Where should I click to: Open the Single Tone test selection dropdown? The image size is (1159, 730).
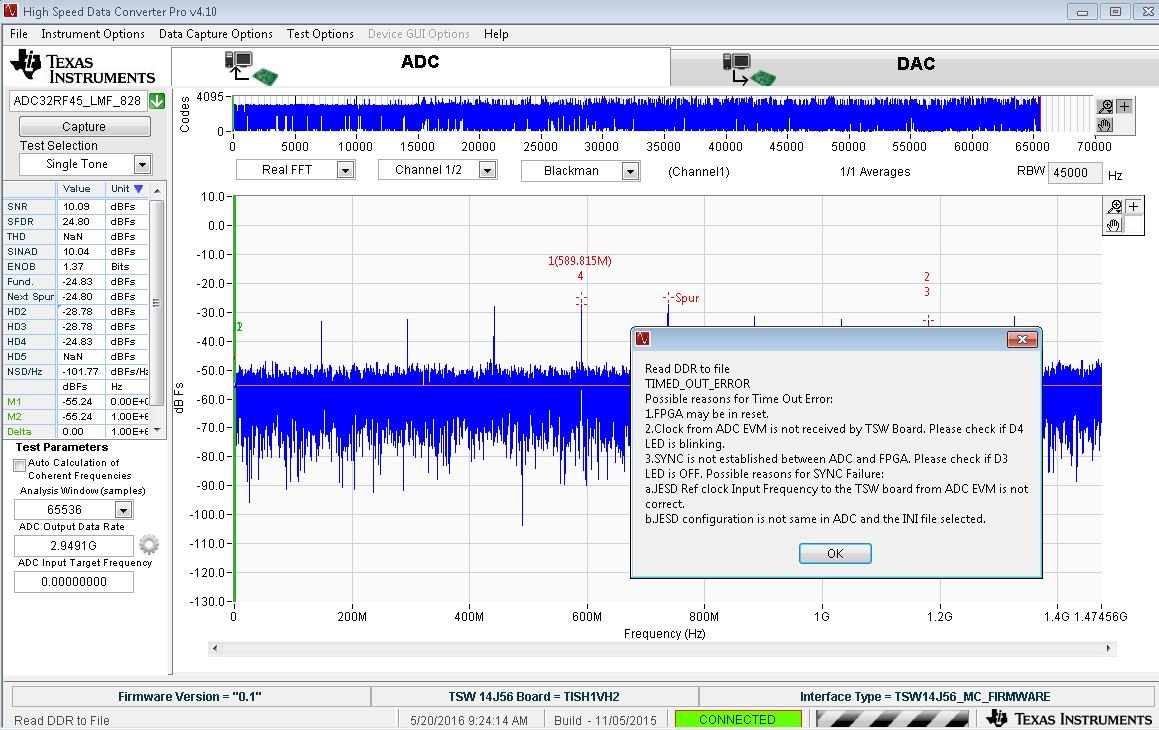(x=143, y=164)
